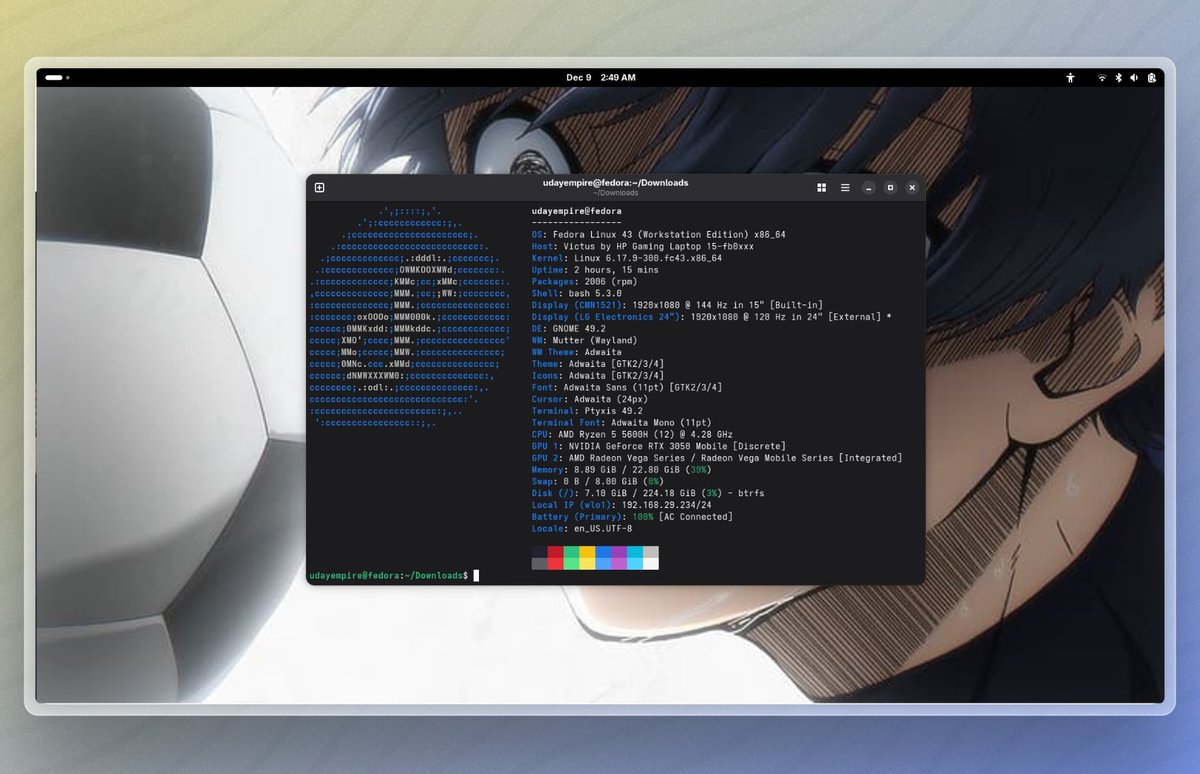Open the Activities workspace indicator
Image resolution: width=1200 pixels, height=774 pixels.
pos(57,77)
